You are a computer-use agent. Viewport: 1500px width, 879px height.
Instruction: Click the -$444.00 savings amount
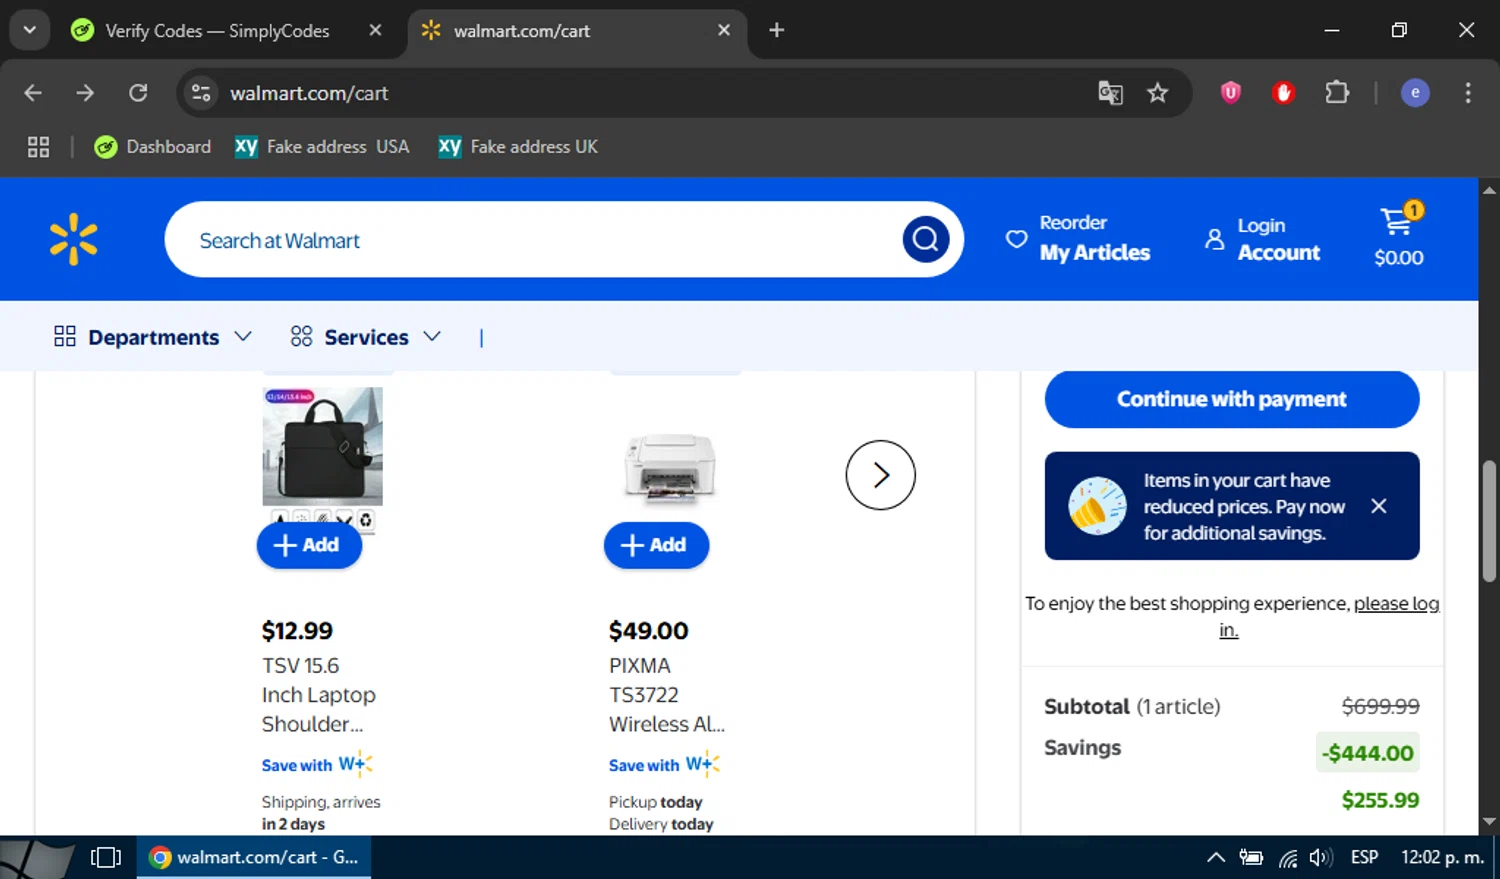pos(1368,753)
